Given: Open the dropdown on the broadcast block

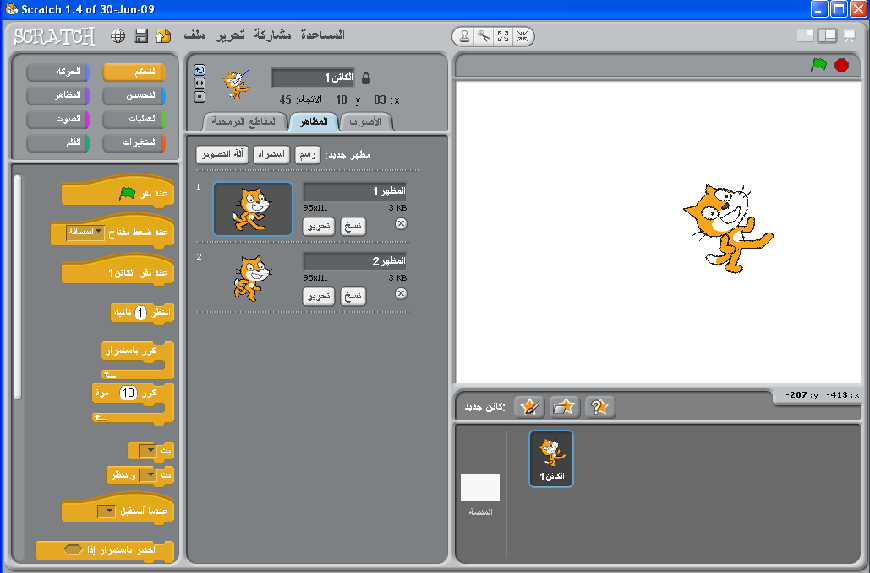Looking at the screenshot, I should (147, 450).
